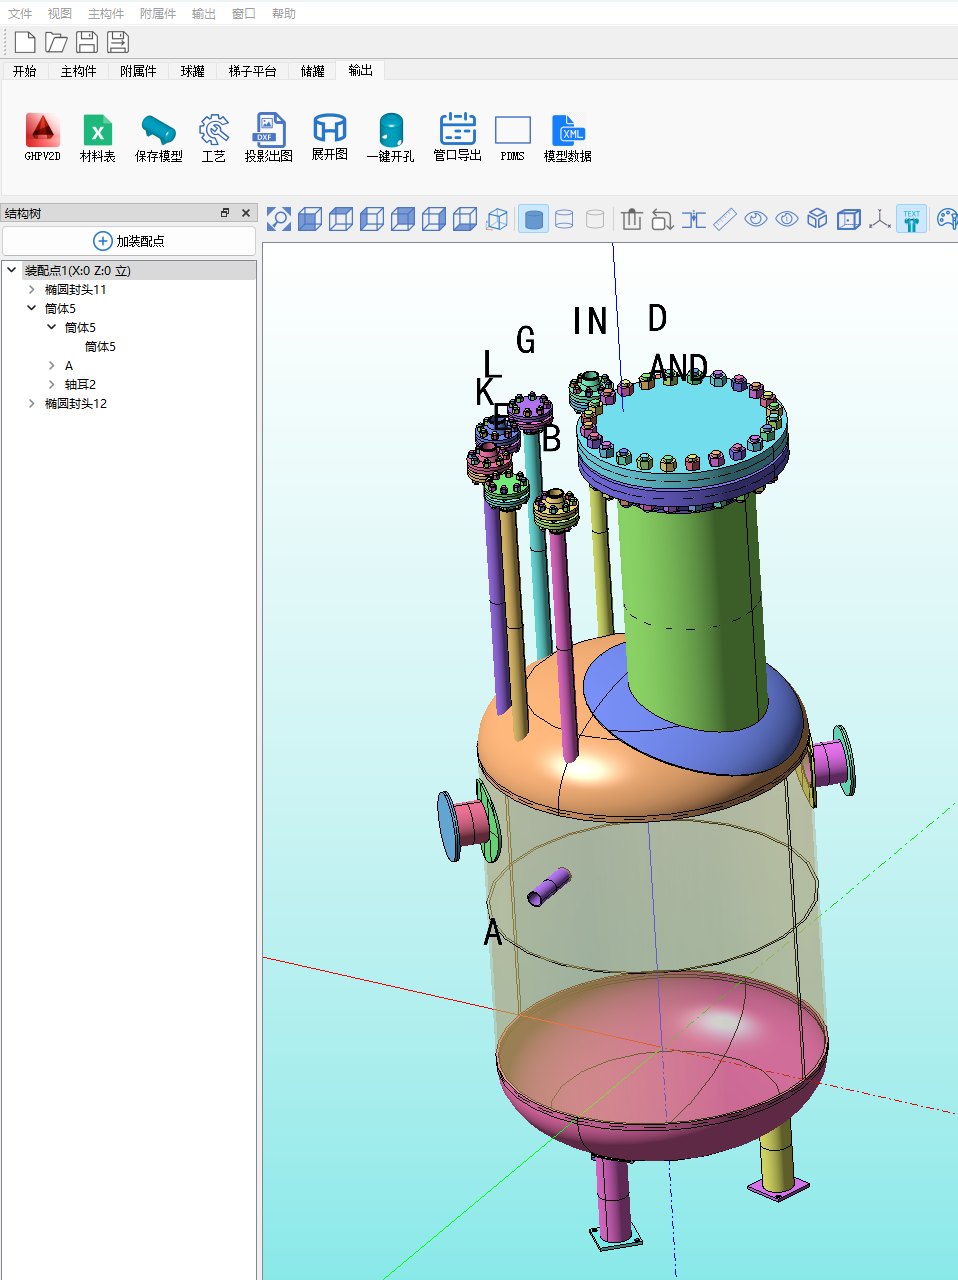958x1280 pixels.
Task: Select 轴耳2 in structure tree
Action: tap(80, 384)
